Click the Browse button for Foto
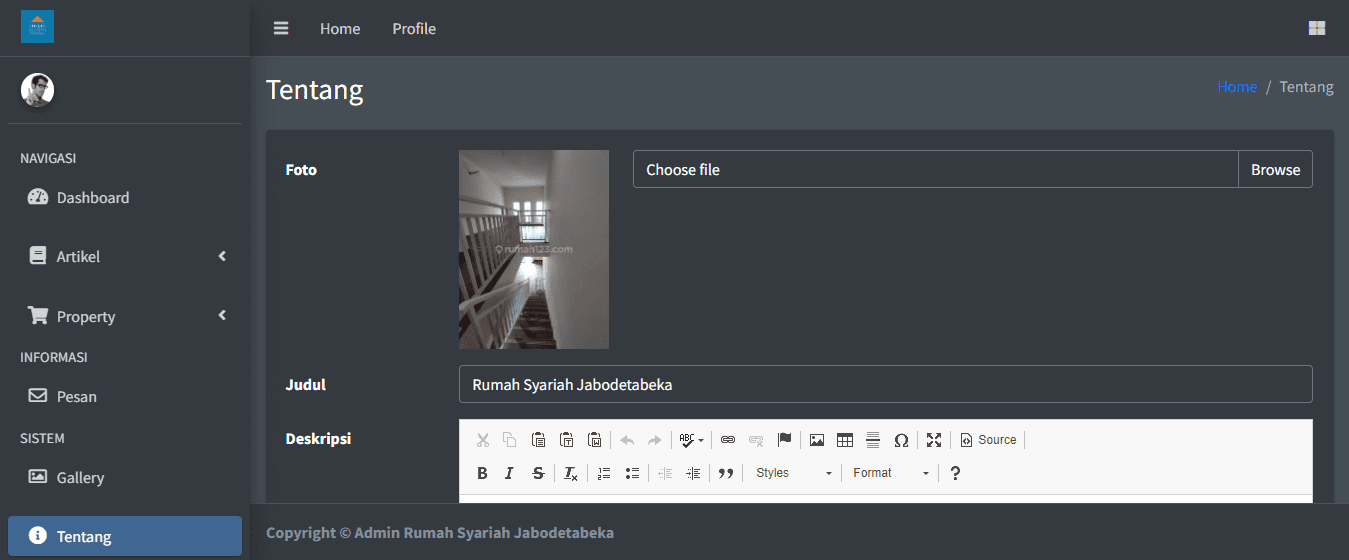Screen dimensions: 1349x560 (x=1275, y=170)
